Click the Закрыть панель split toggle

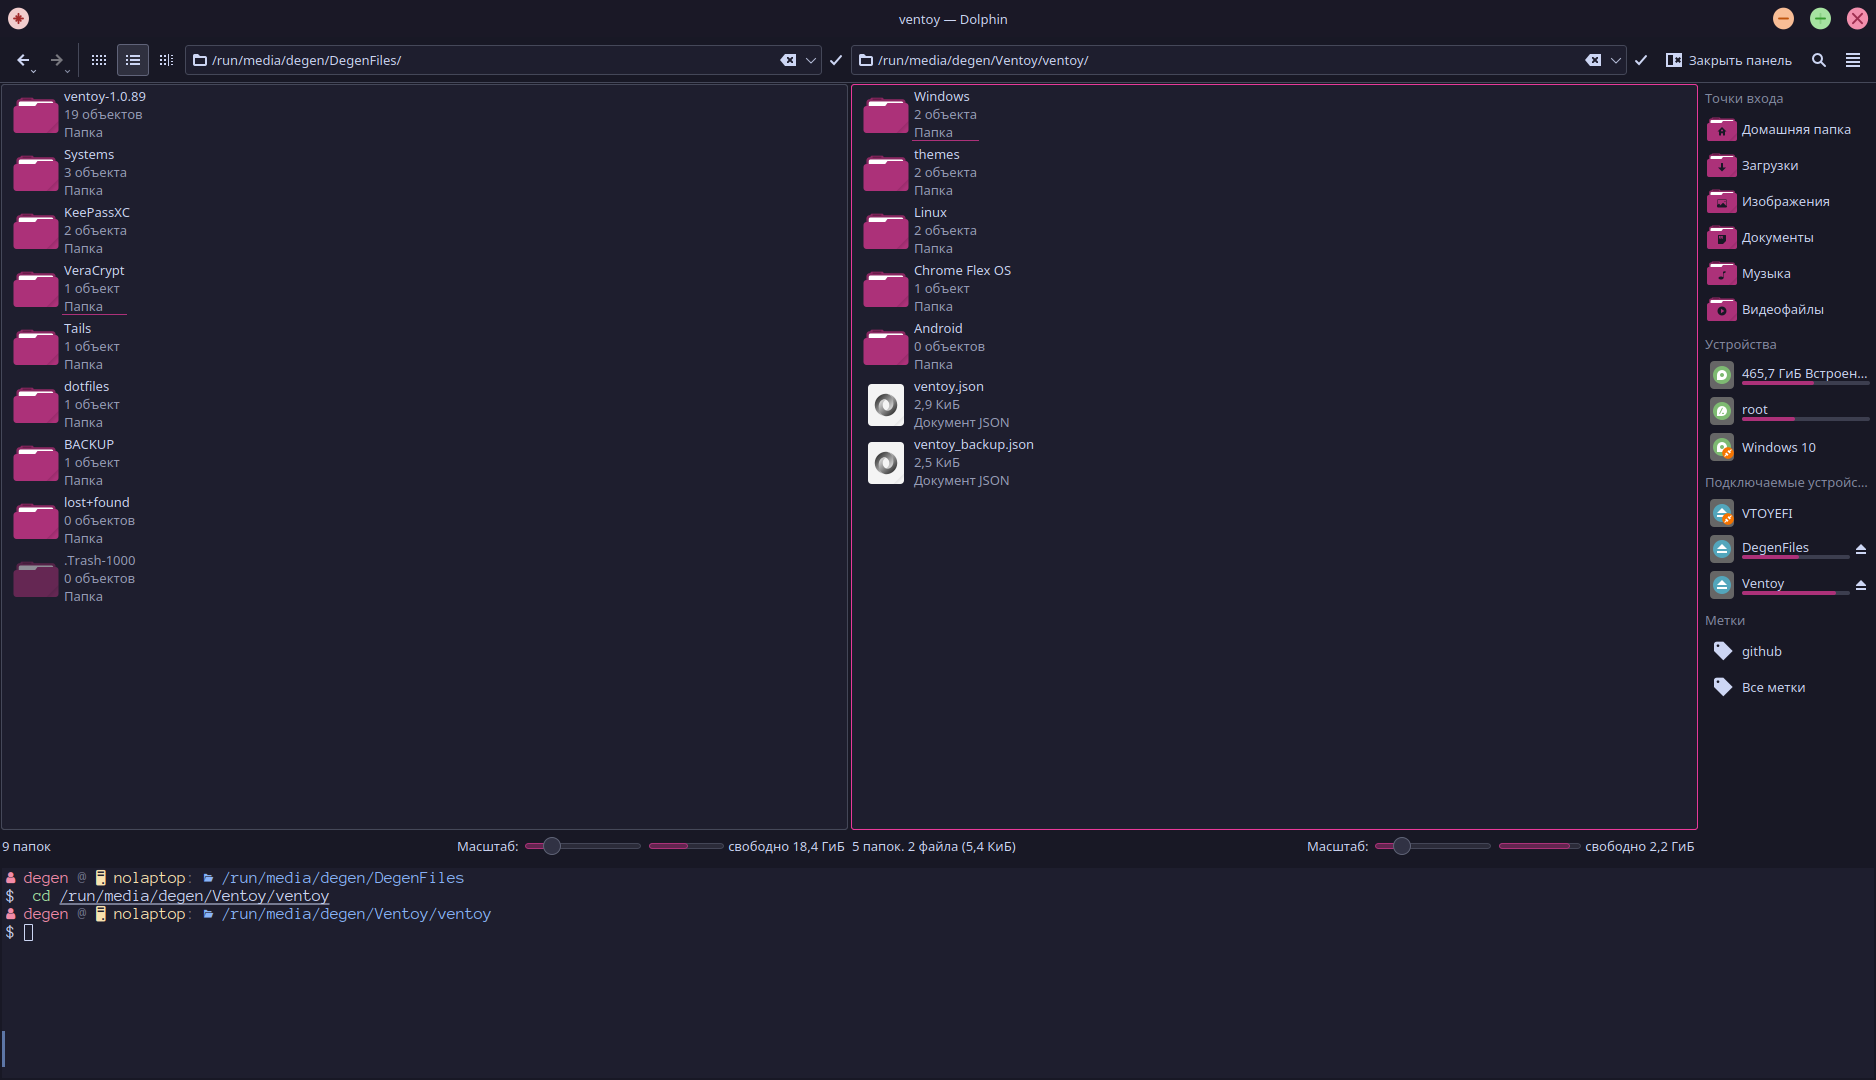point(1729,60)
